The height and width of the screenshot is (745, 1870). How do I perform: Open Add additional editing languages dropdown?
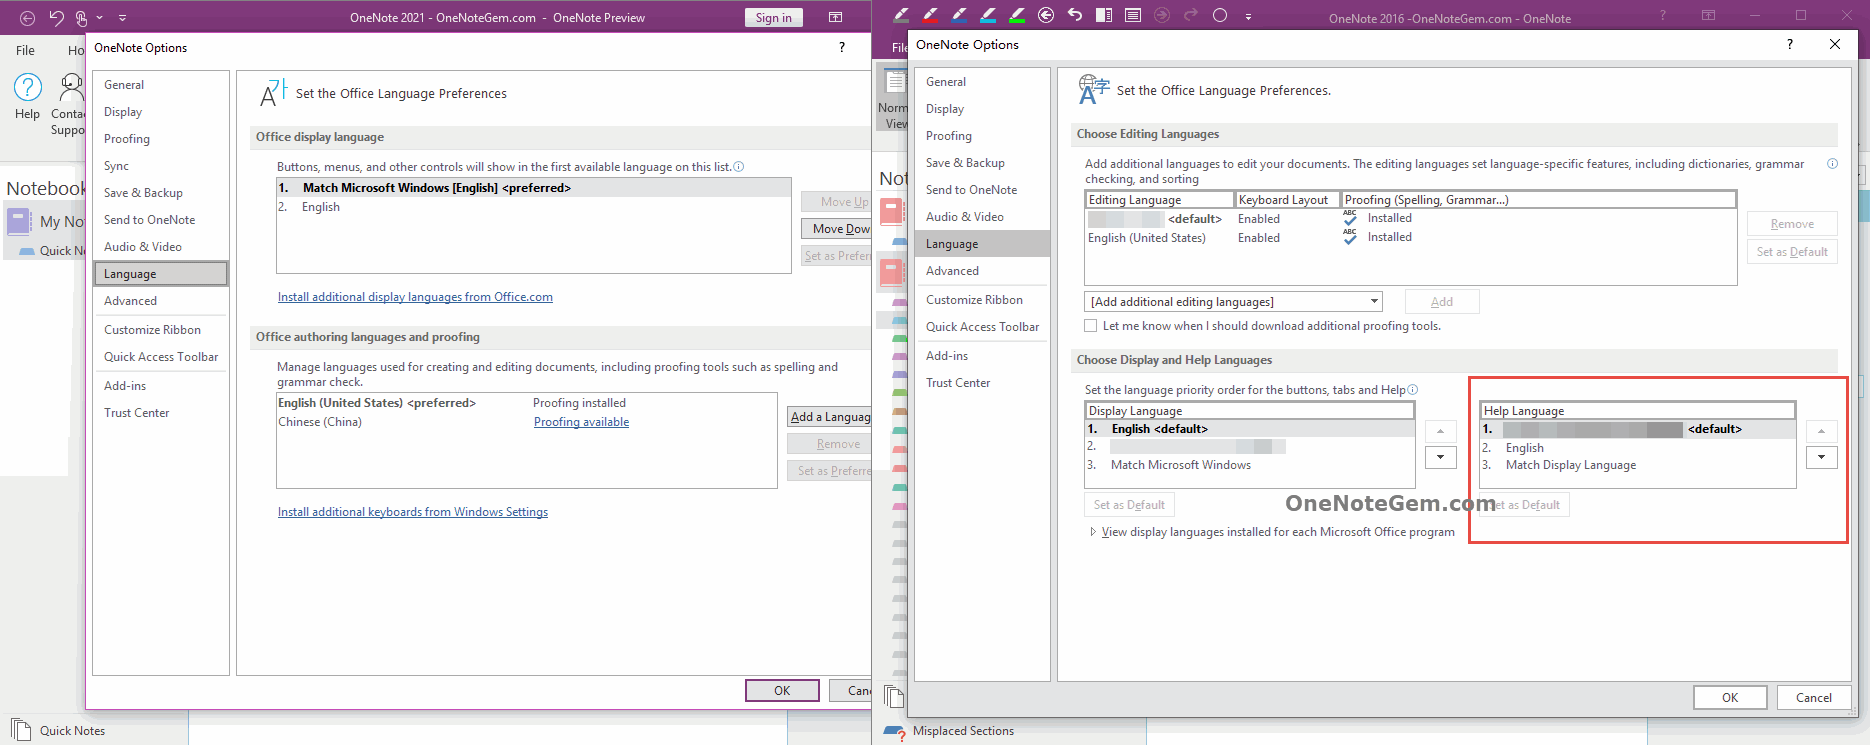pyautogui.click(x=1234, y=302)
